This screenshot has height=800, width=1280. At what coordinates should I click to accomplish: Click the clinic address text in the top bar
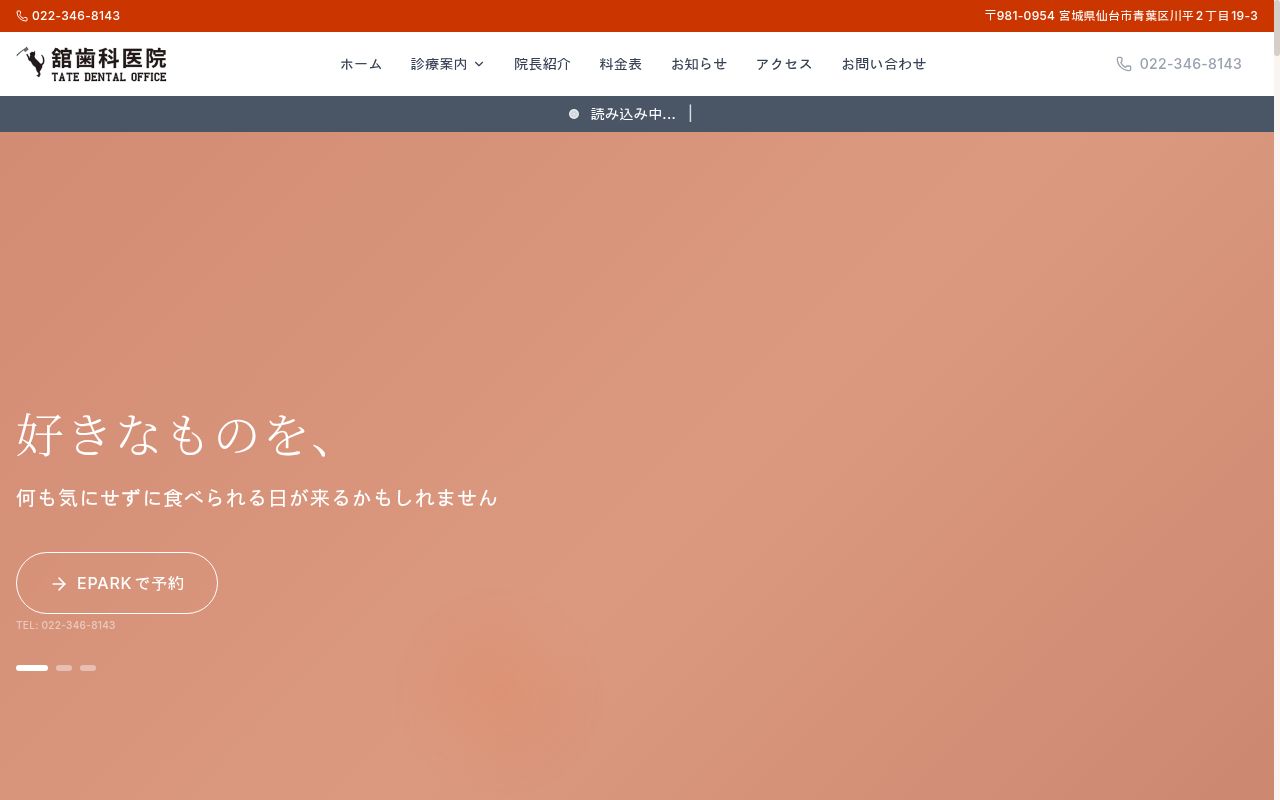click(1121, 16)
